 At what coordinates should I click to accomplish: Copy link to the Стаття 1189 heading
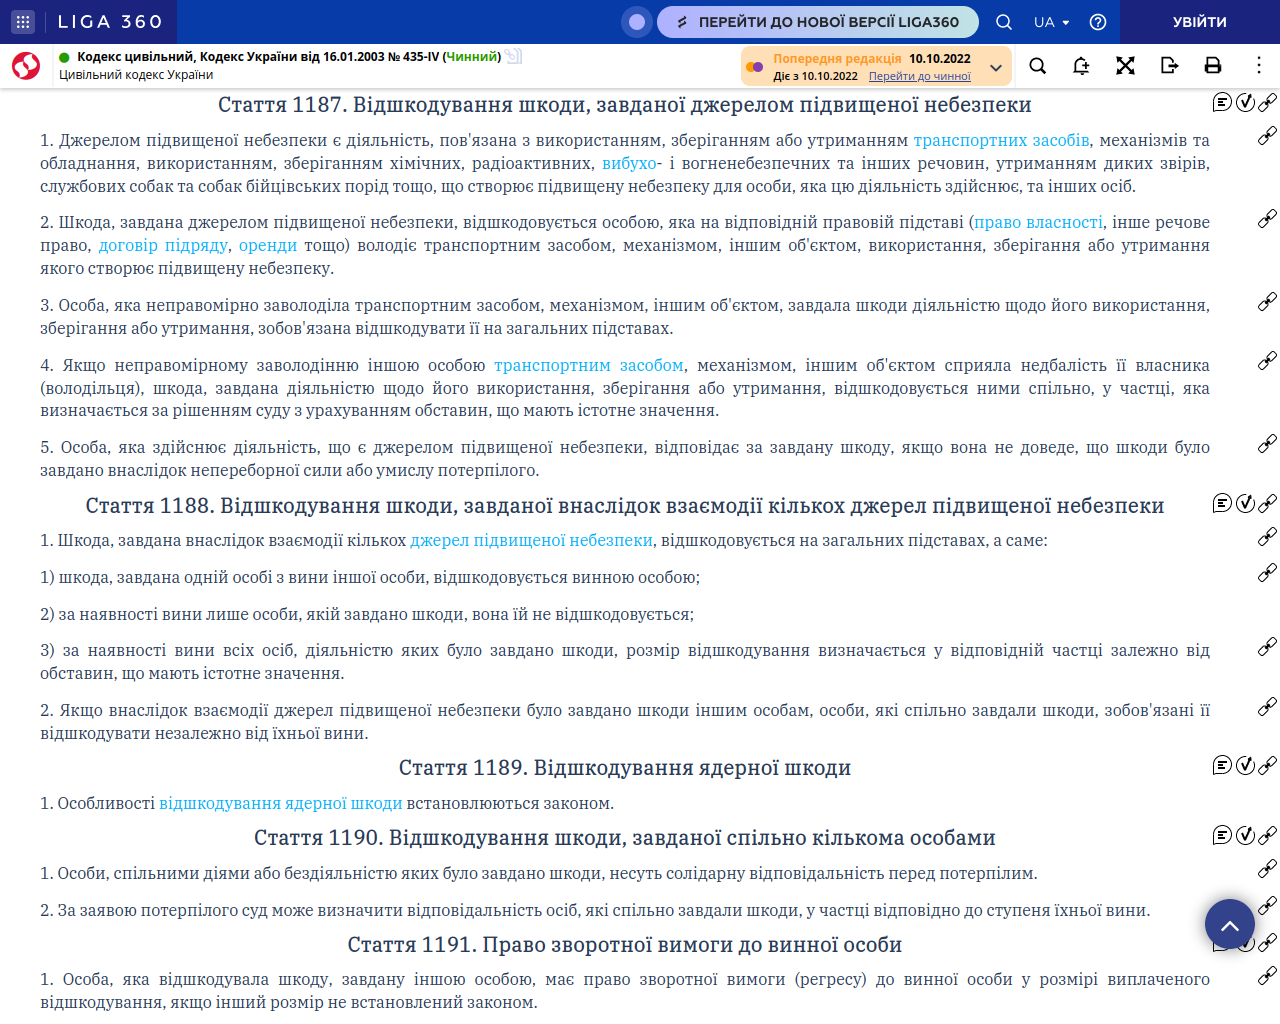tap(1267, 765)
